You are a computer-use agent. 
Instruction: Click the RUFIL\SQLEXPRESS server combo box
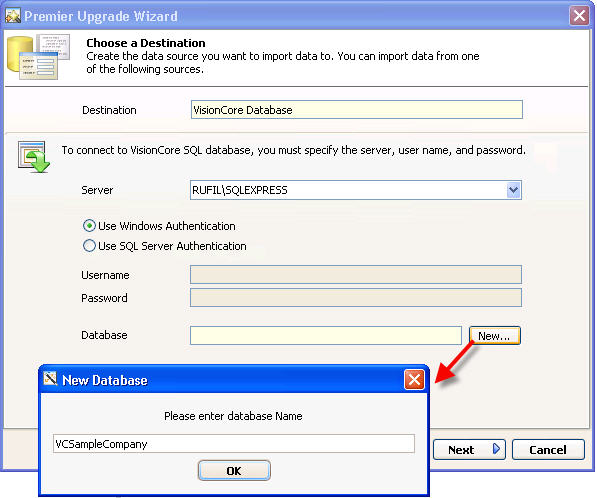coord(356,190)
